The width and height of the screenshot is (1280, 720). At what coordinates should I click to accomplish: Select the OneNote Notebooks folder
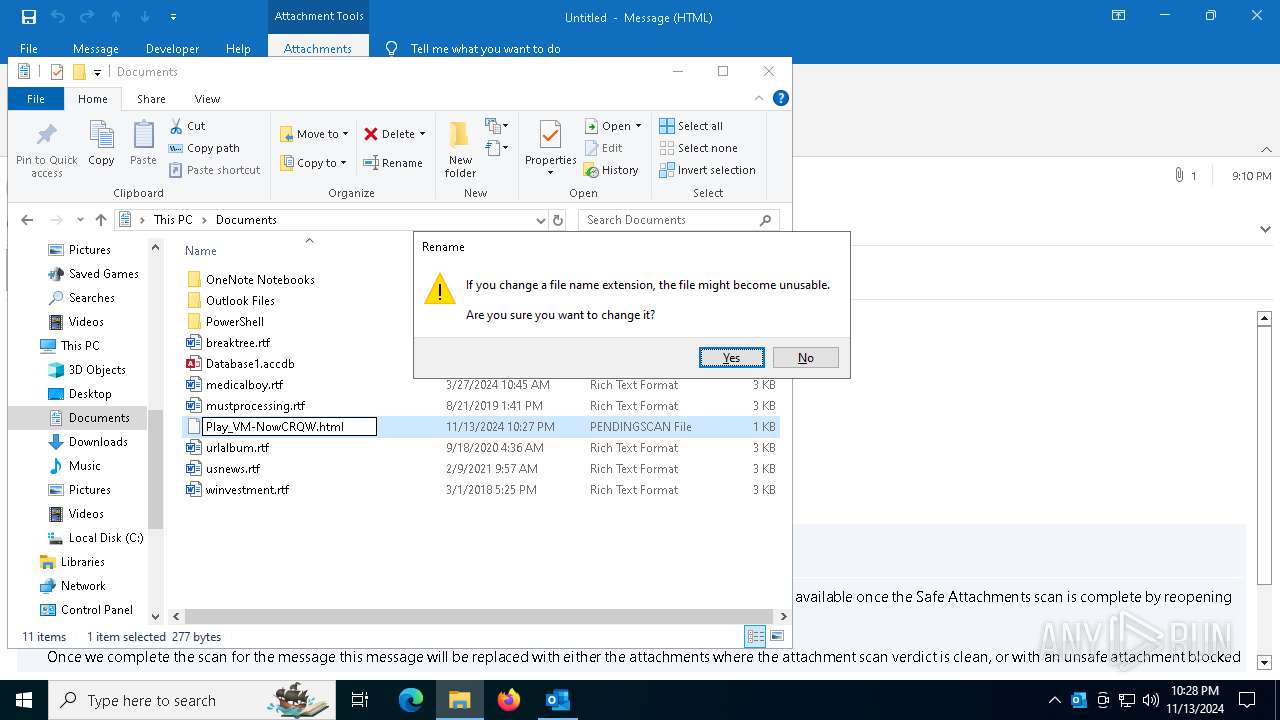click(x=251, y=280)
